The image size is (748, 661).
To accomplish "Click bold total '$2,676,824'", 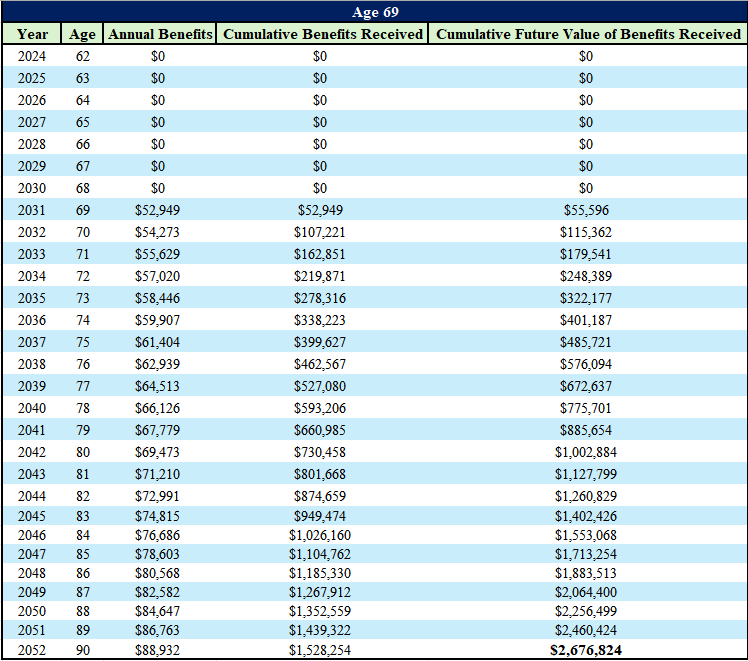I will pyautogui.click(x=586, y=650).
